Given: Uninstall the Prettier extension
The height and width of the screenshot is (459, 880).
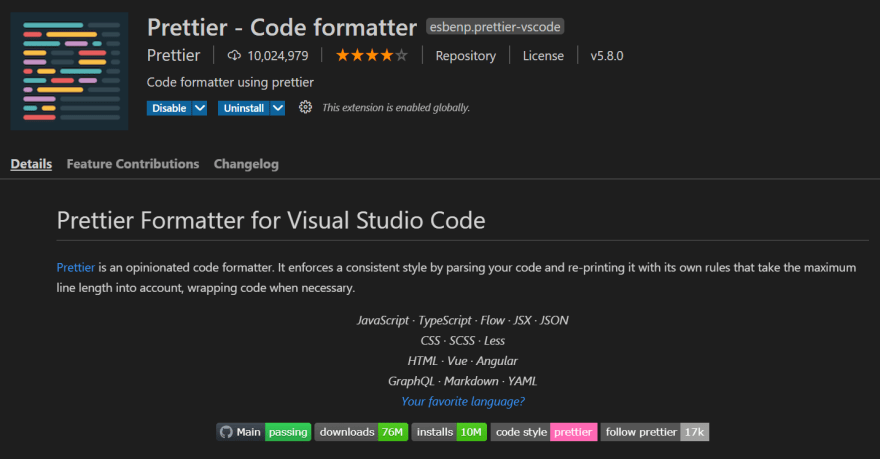Looking at the screenshot, I should [x=244, y=108].
